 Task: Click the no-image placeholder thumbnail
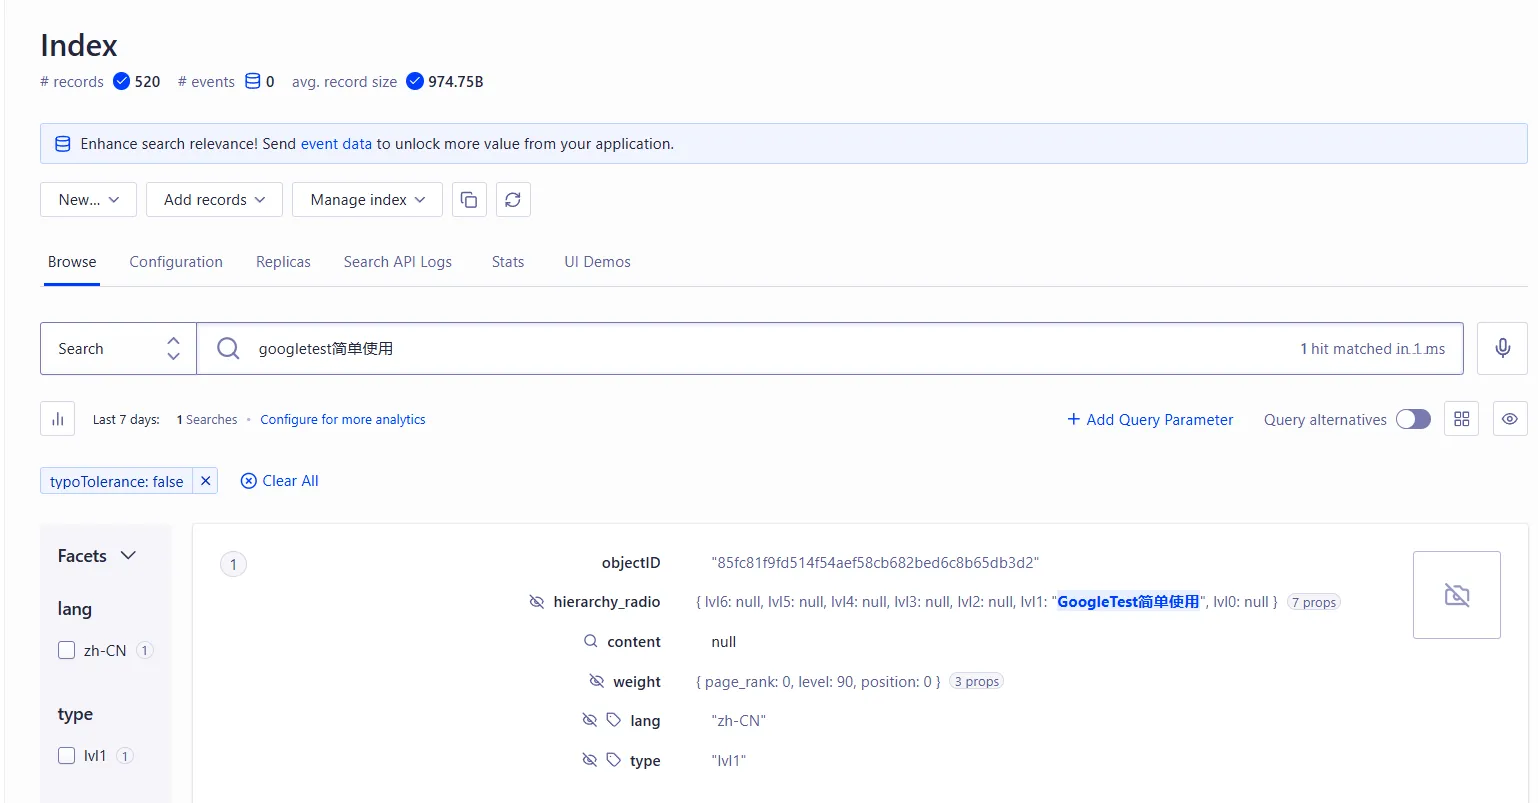click(1456, 595)
